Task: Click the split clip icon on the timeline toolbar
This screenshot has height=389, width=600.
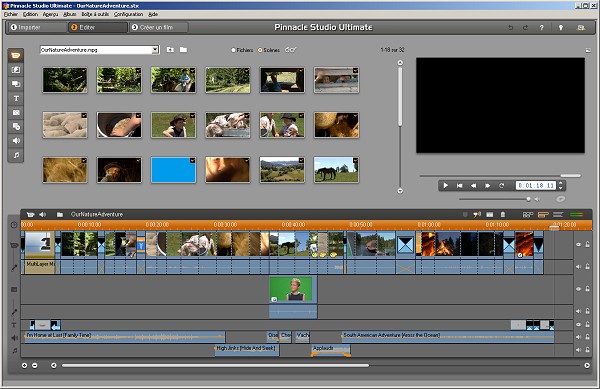Action: 490,215
